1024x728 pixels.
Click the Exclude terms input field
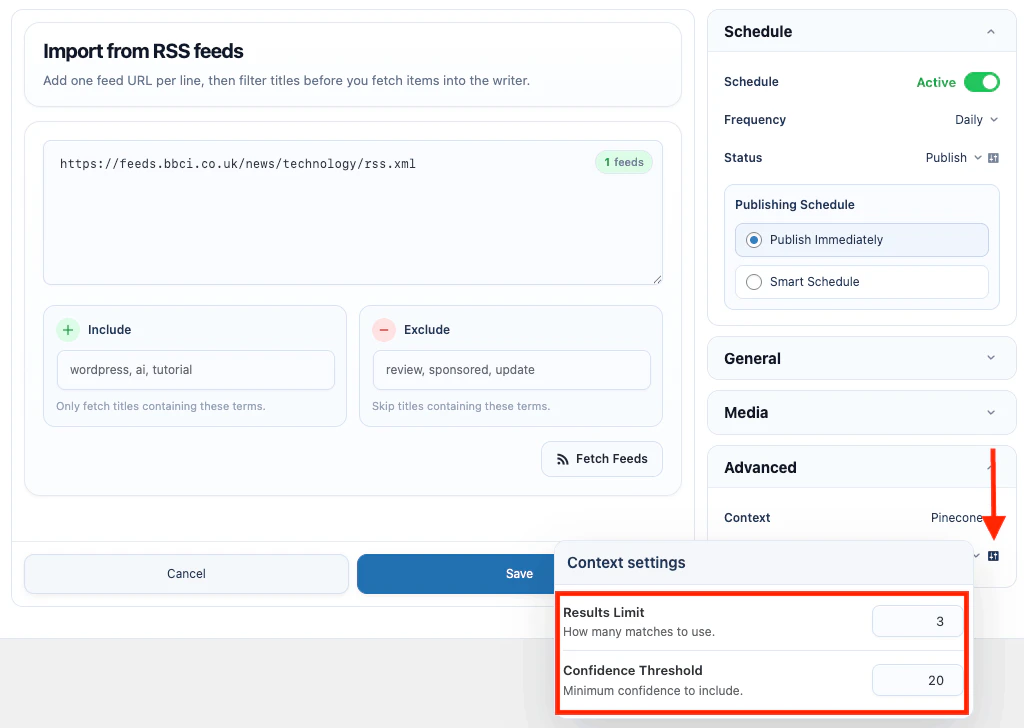tap(511, 370)
